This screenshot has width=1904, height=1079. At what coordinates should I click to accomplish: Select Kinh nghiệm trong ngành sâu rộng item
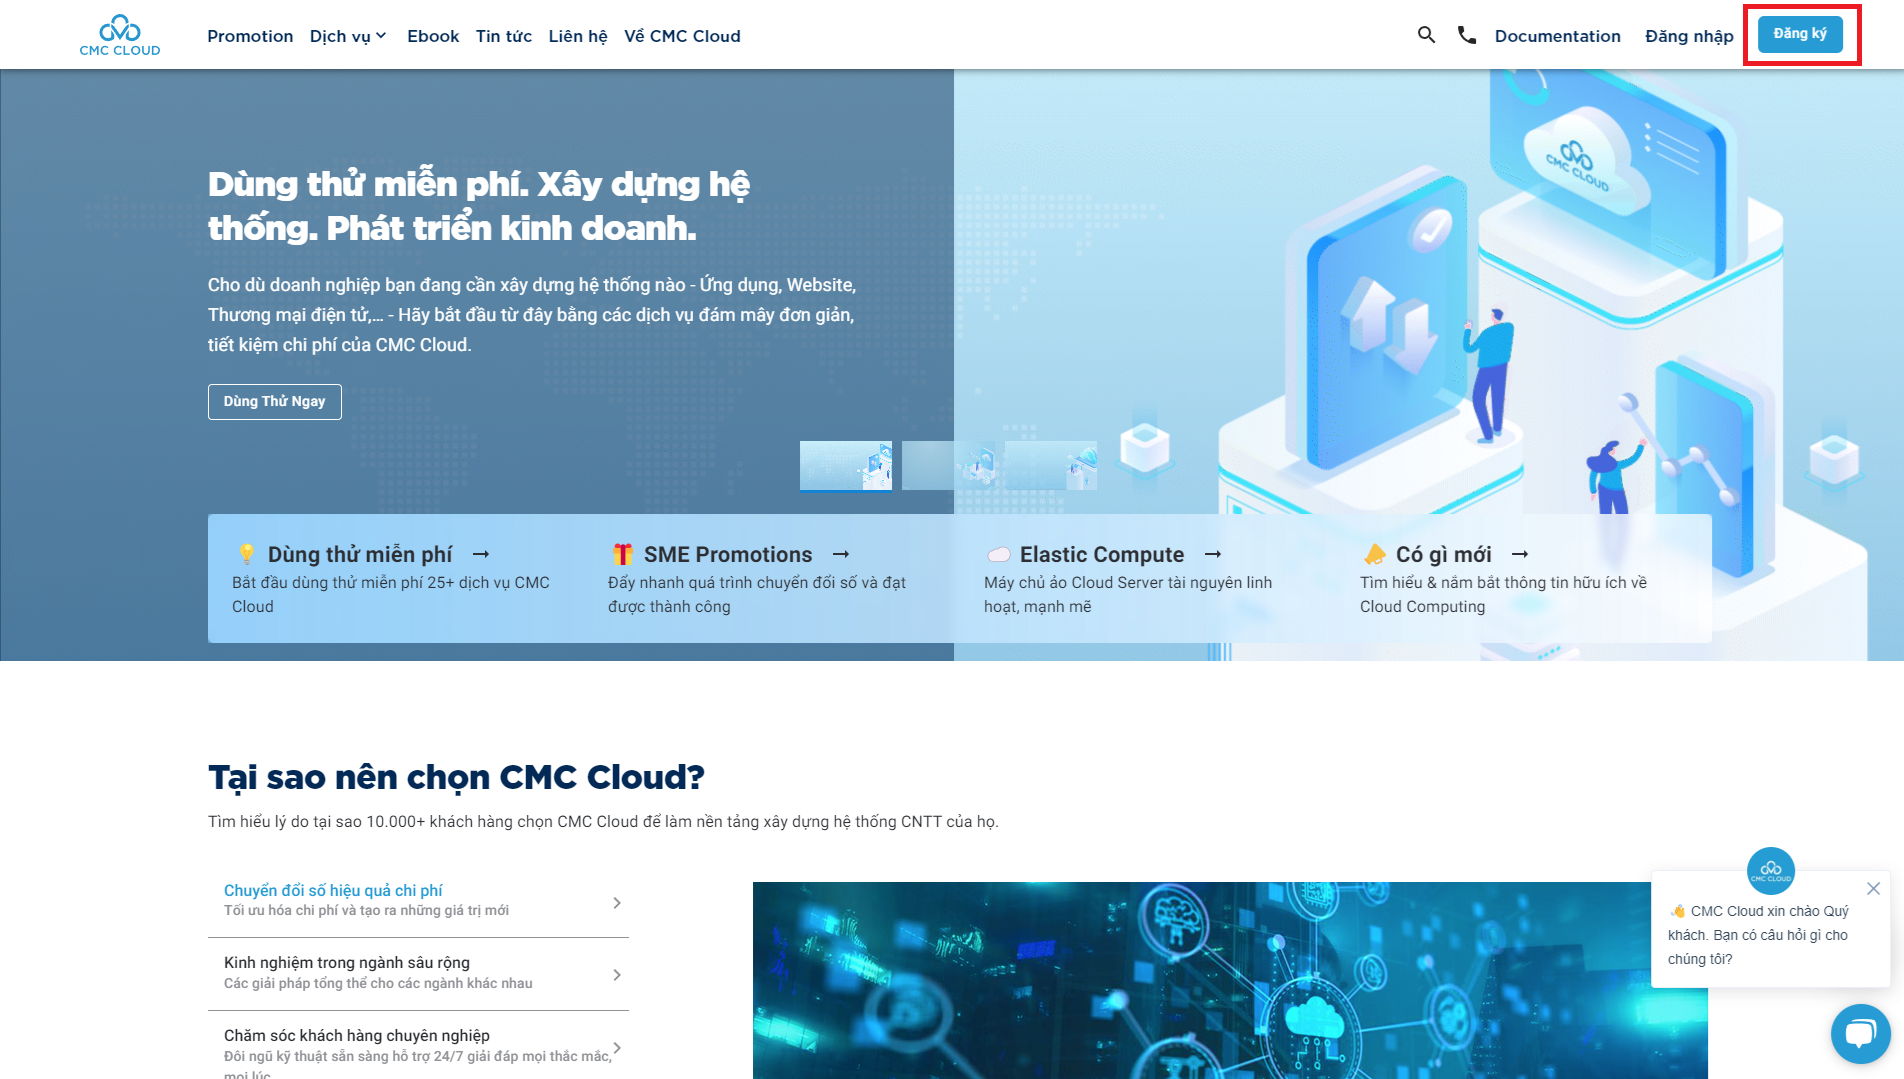418,973
